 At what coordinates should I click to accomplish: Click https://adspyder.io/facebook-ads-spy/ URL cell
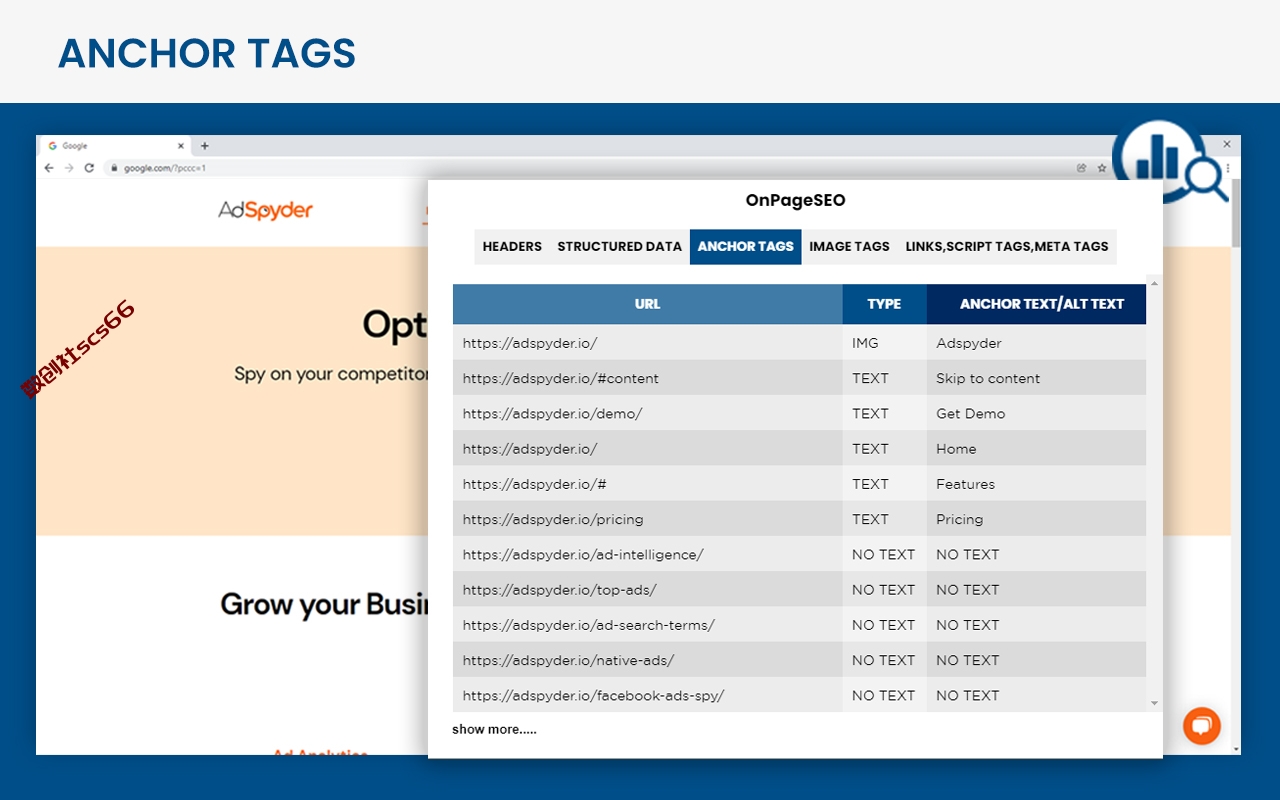click(x=648, y=695)
